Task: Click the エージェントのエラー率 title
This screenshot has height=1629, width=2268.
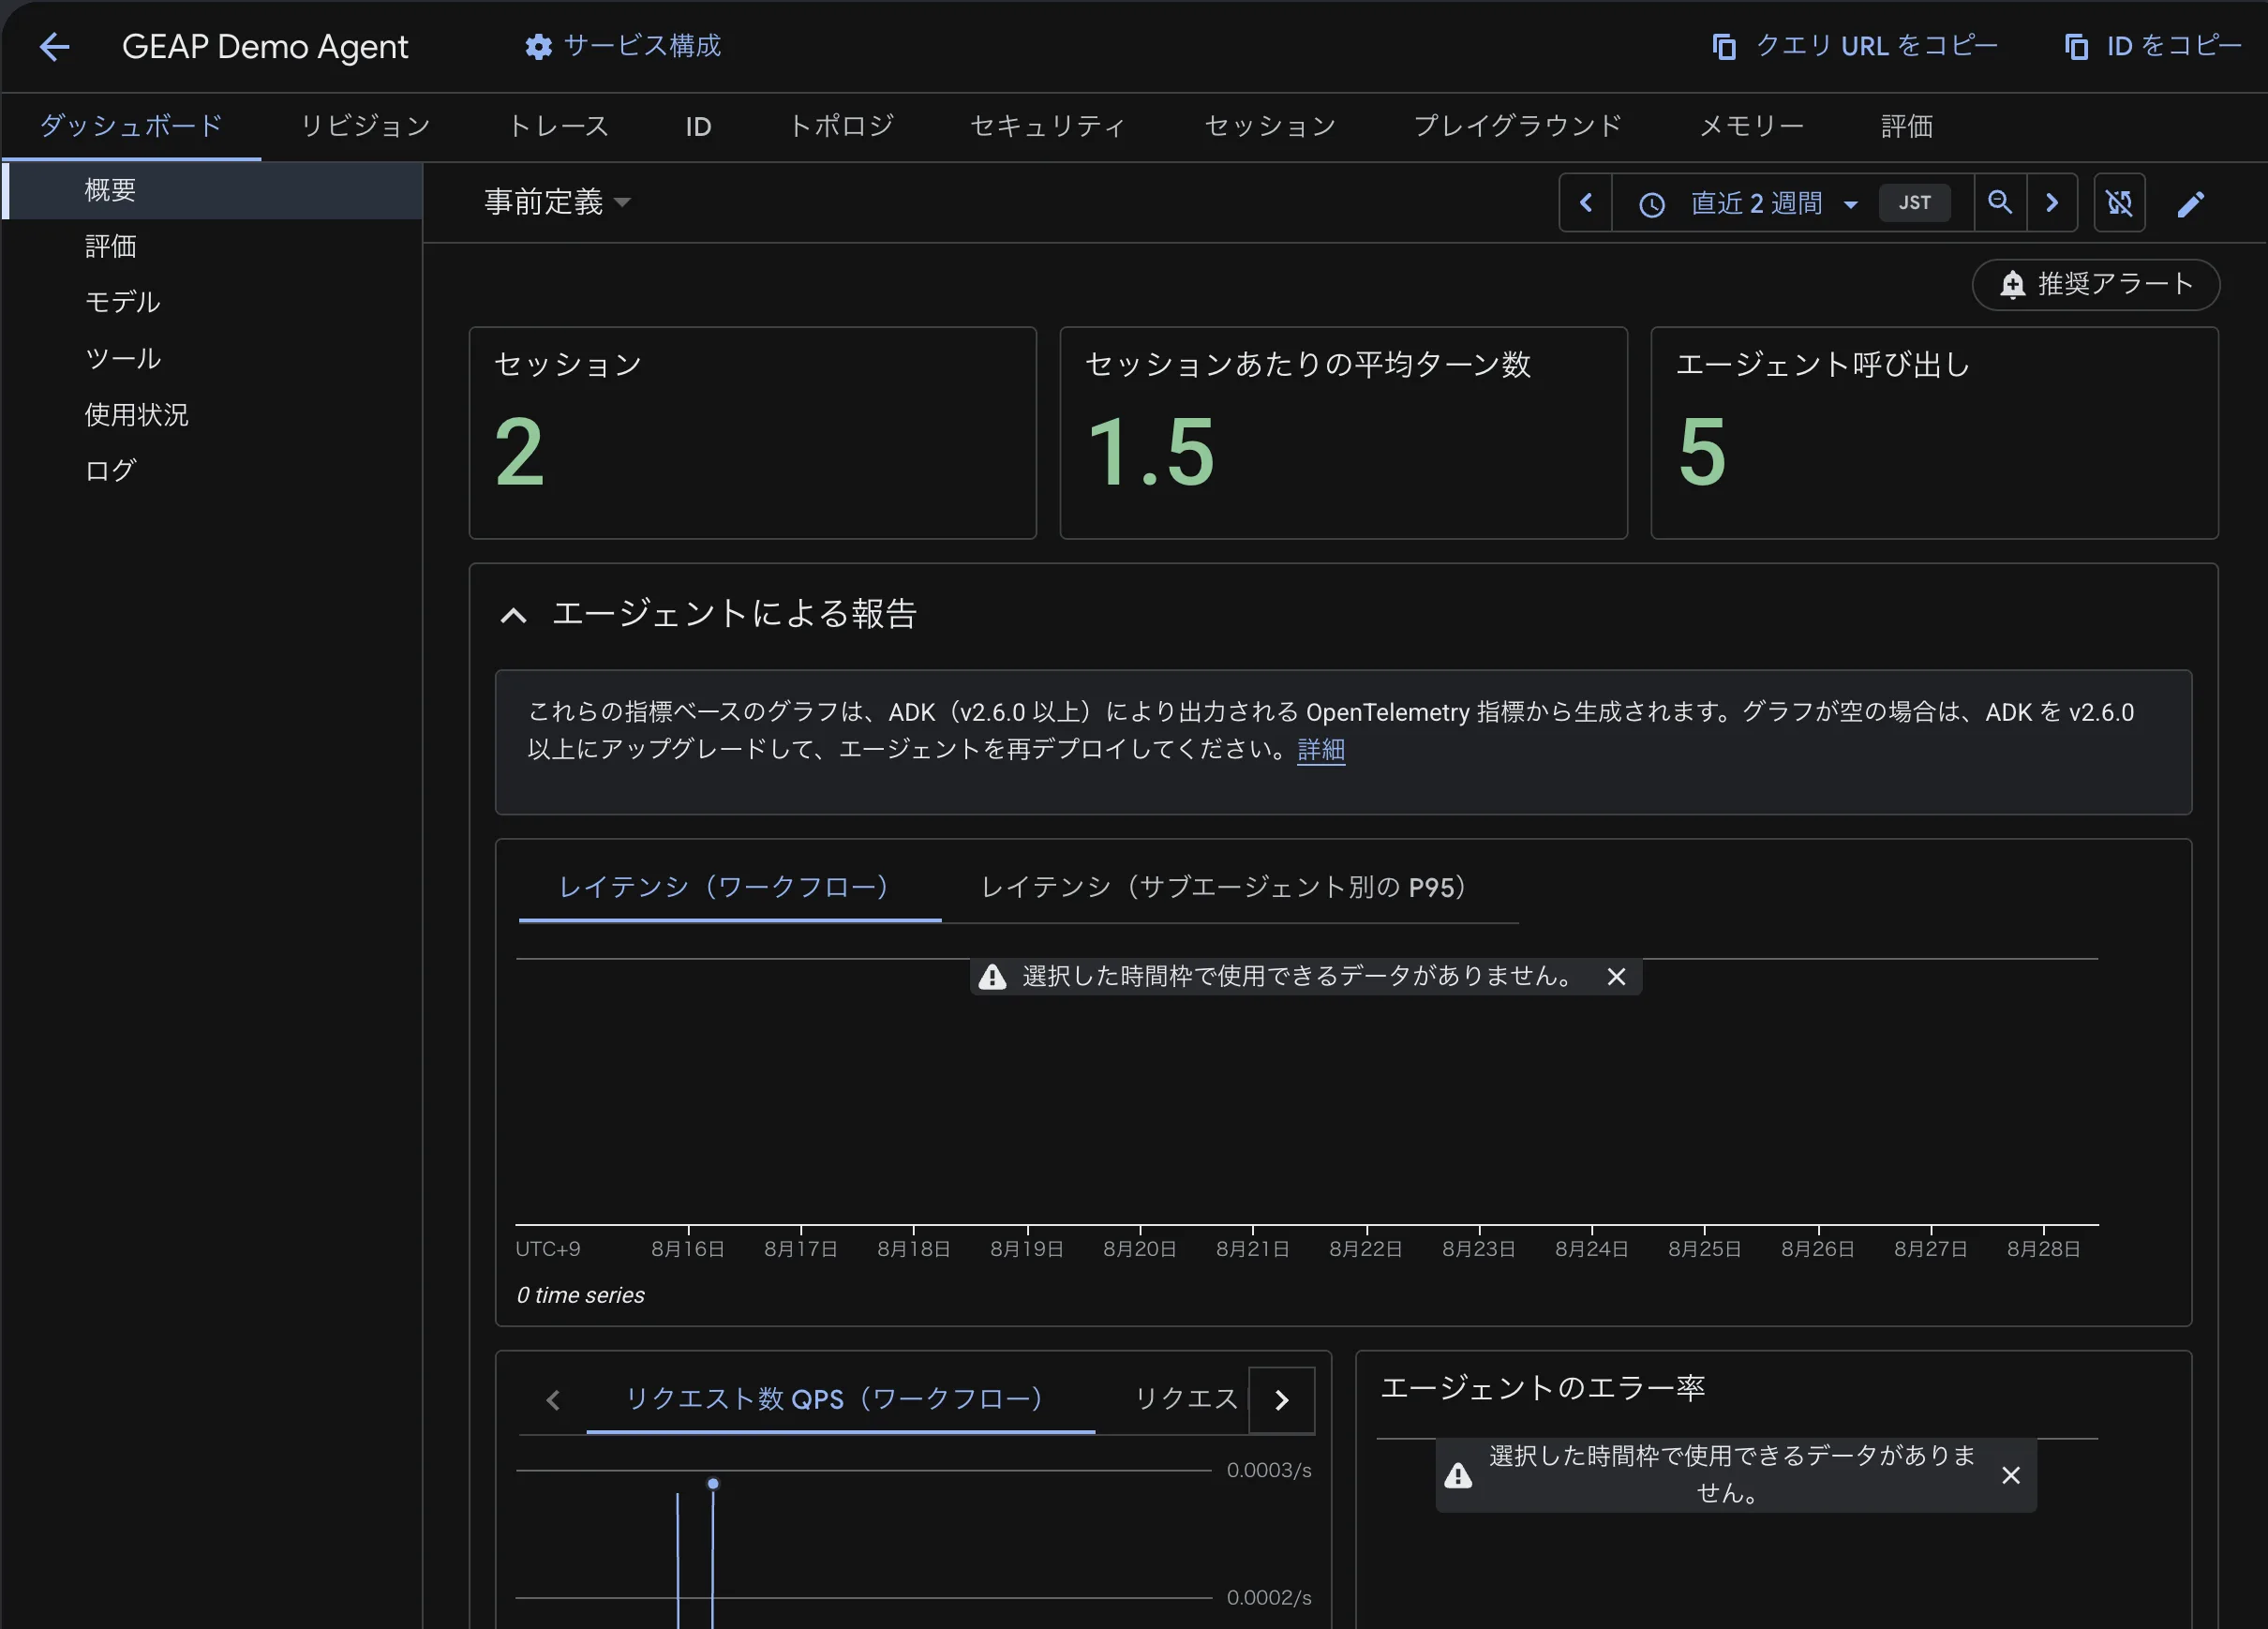Action: (x=1542, y=1387)
